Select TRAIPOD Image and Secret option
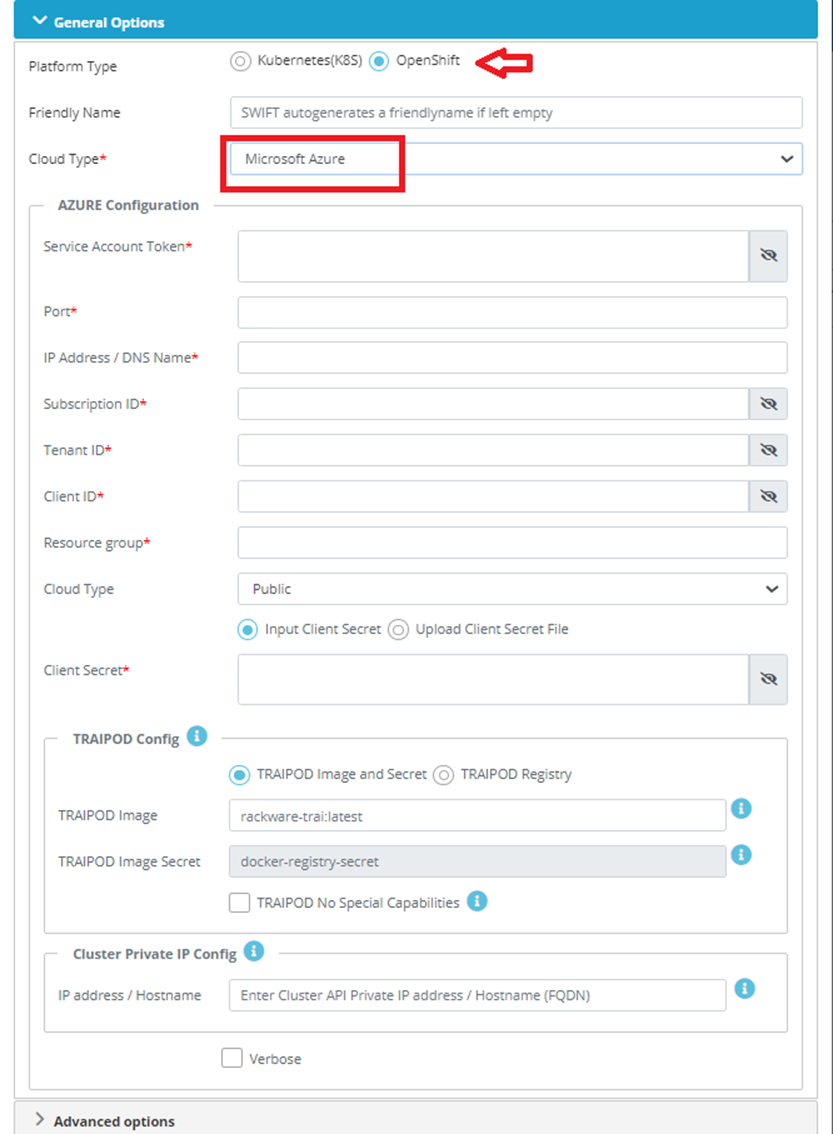This screenshot has width=833, height=1134. [x=239, y=775]
